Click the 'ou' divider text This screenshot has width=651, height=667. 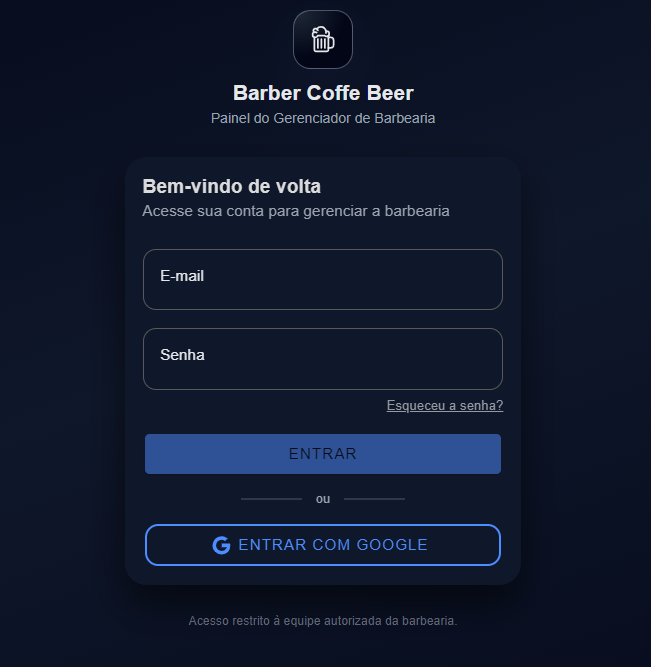(322, 499)
